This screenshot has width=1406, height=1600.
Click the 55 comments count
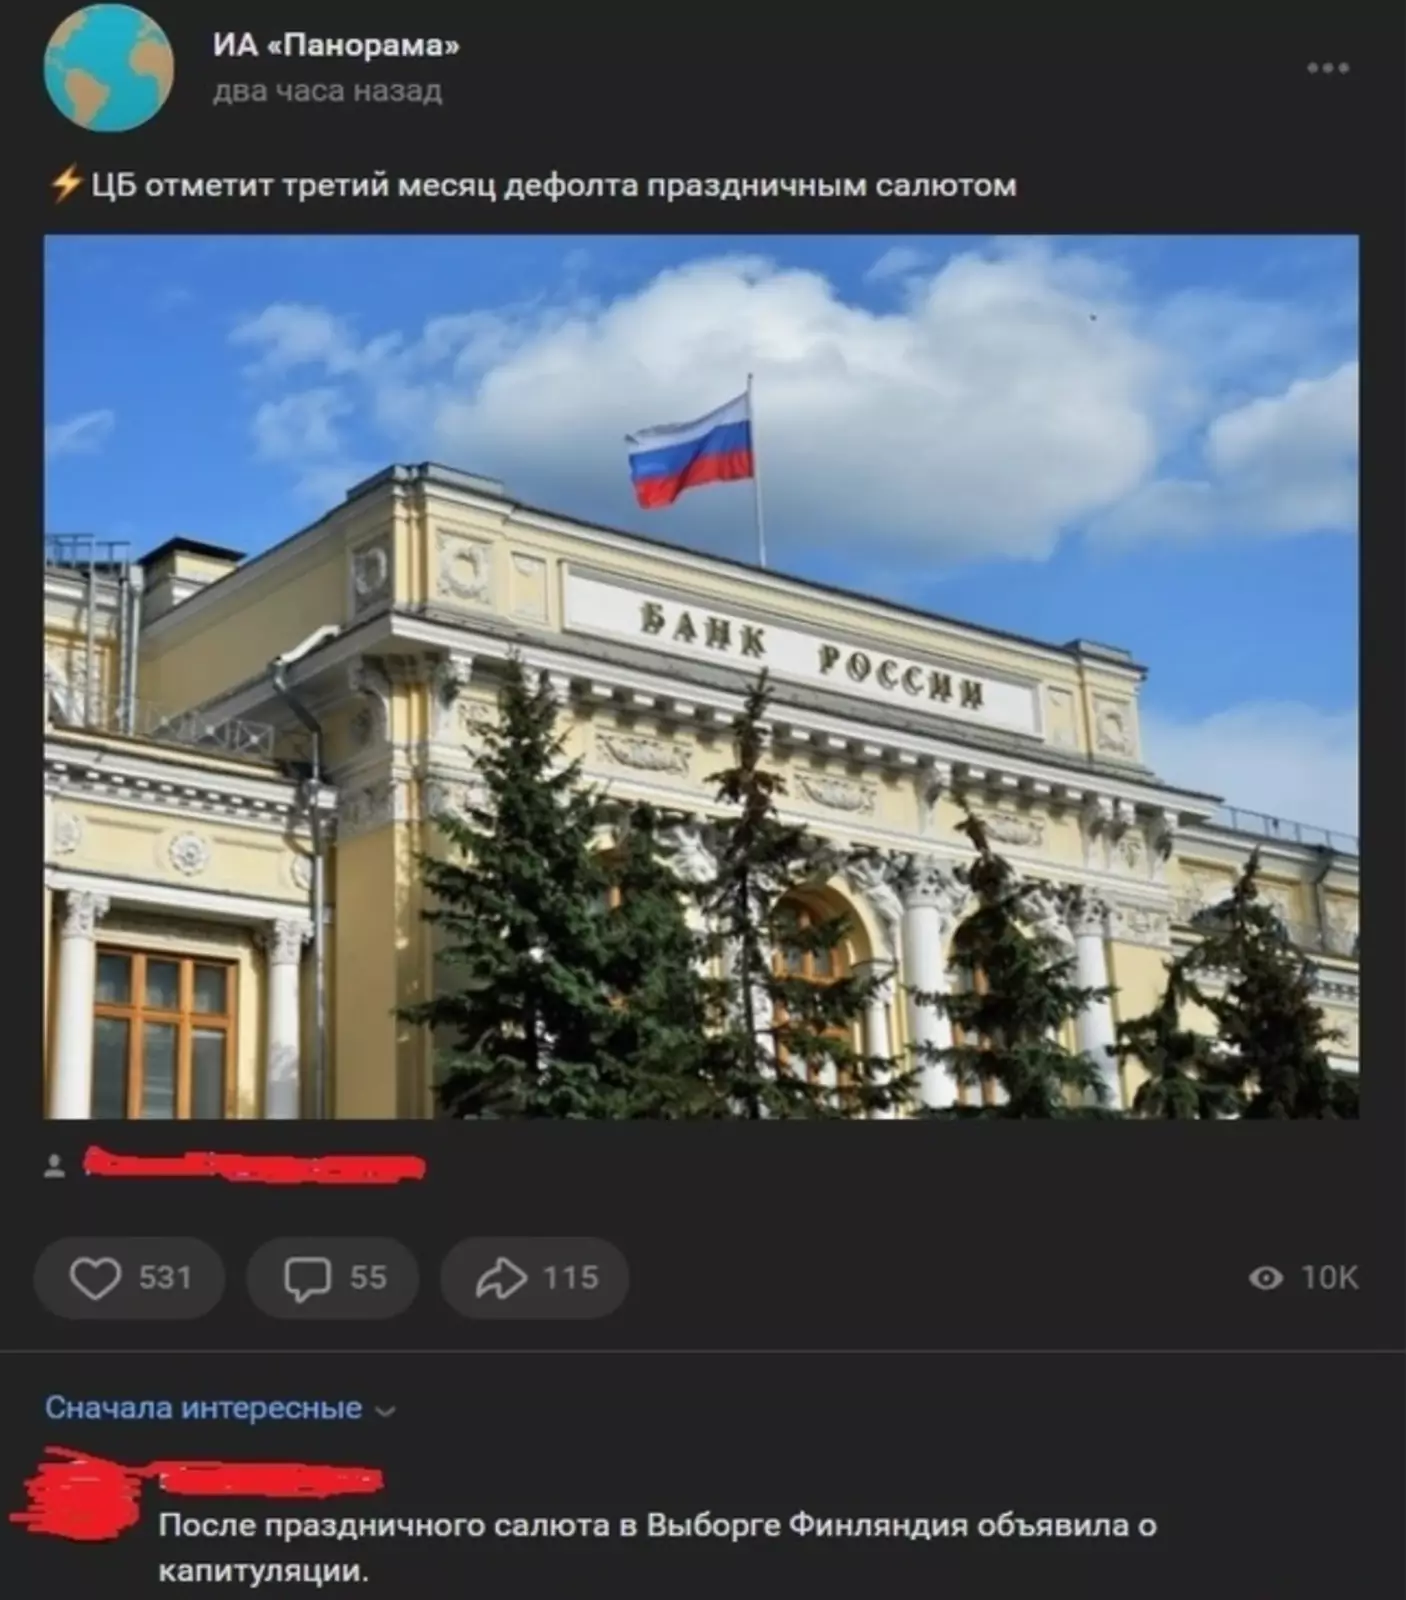368,1278
